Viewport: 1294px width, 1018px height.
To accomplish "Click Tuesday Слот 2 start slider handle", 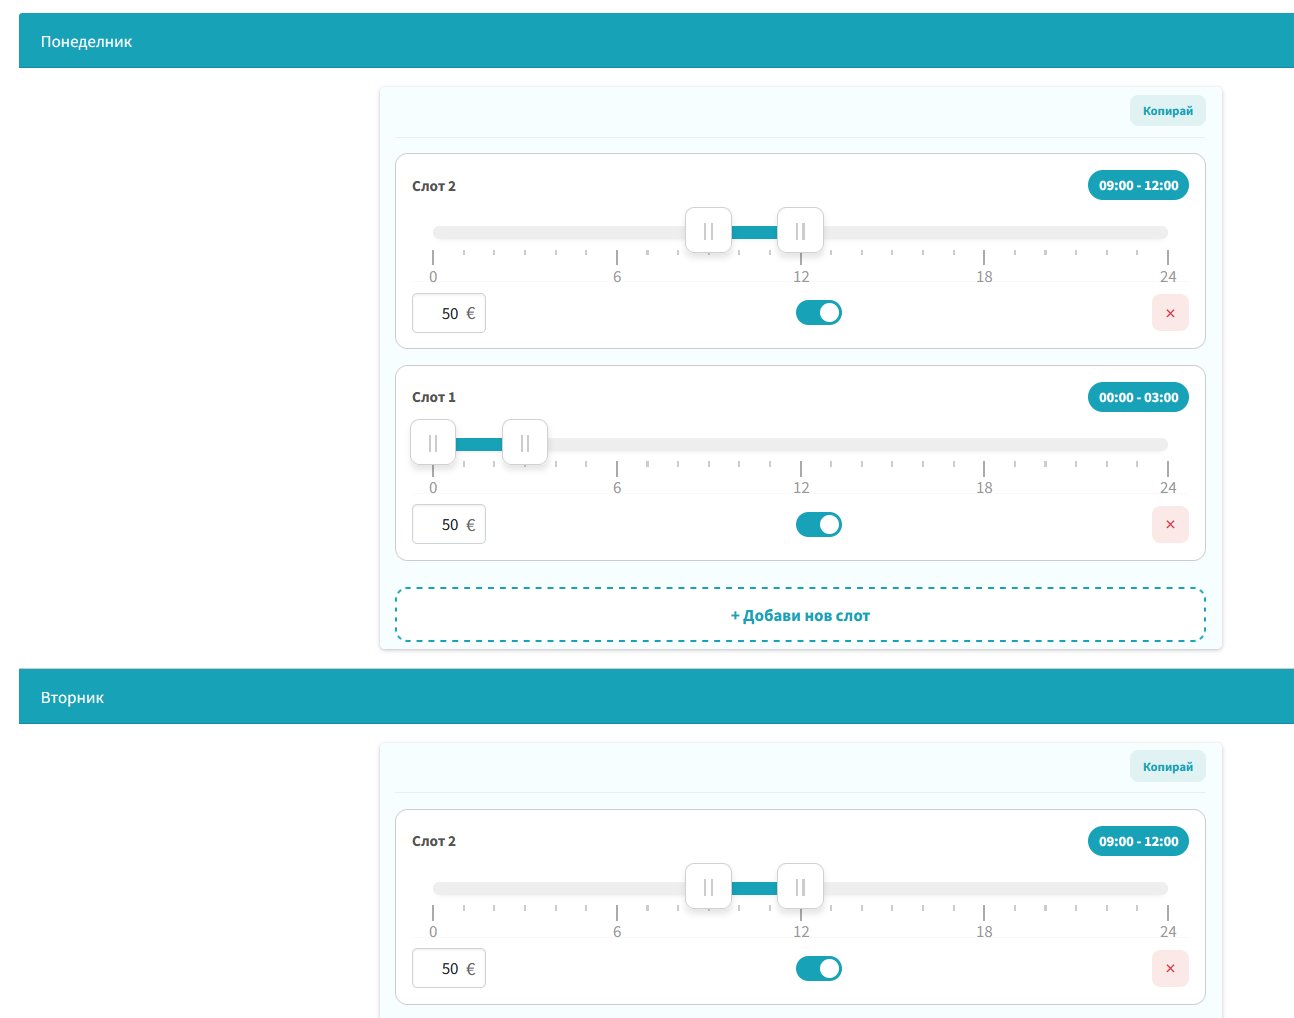I will (x=708, y=887).
